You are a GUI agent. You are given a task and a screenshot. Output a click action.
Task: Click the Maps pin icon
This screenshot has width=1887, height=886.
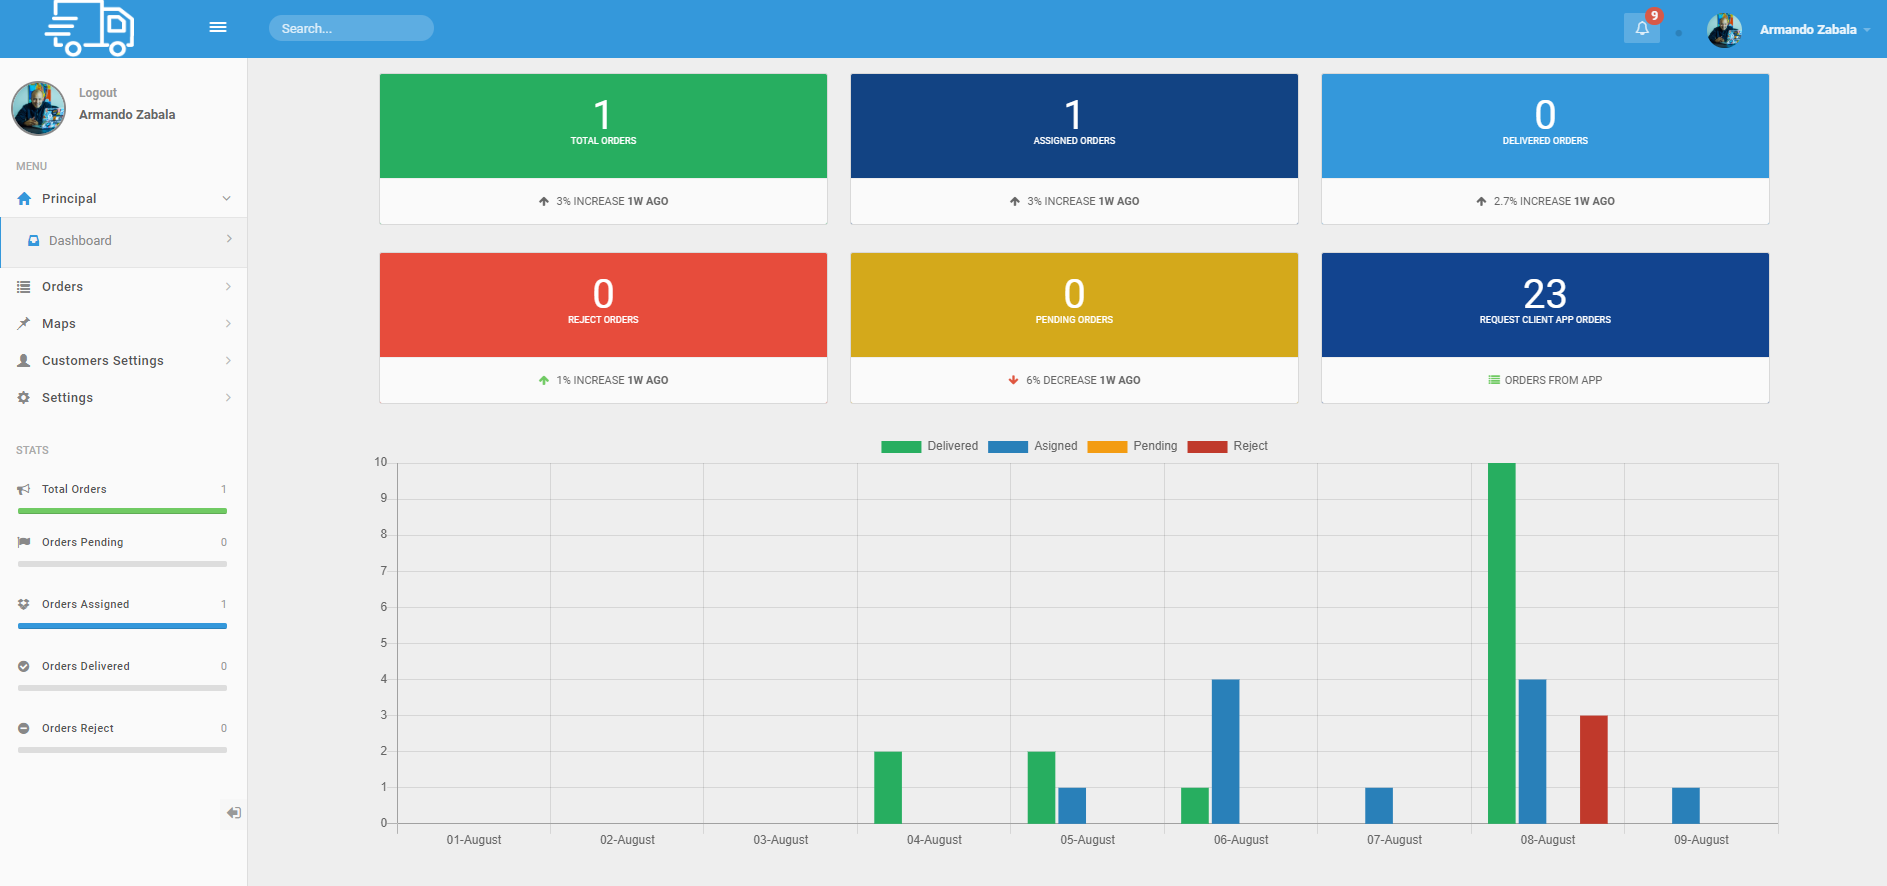click(x=24, y=324)
